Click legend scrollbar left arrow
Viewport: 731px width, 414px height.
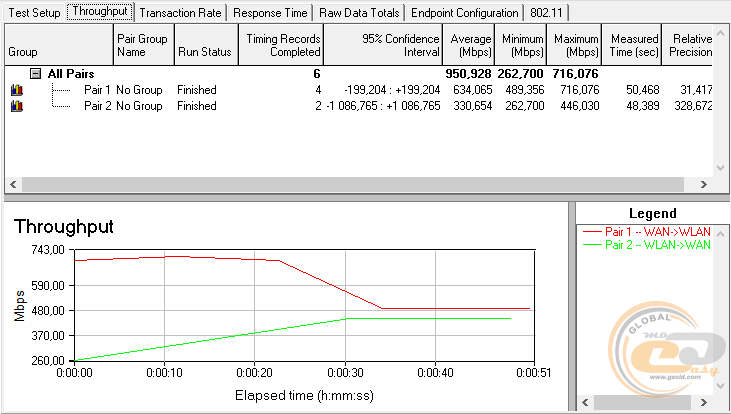click(586, 402)
